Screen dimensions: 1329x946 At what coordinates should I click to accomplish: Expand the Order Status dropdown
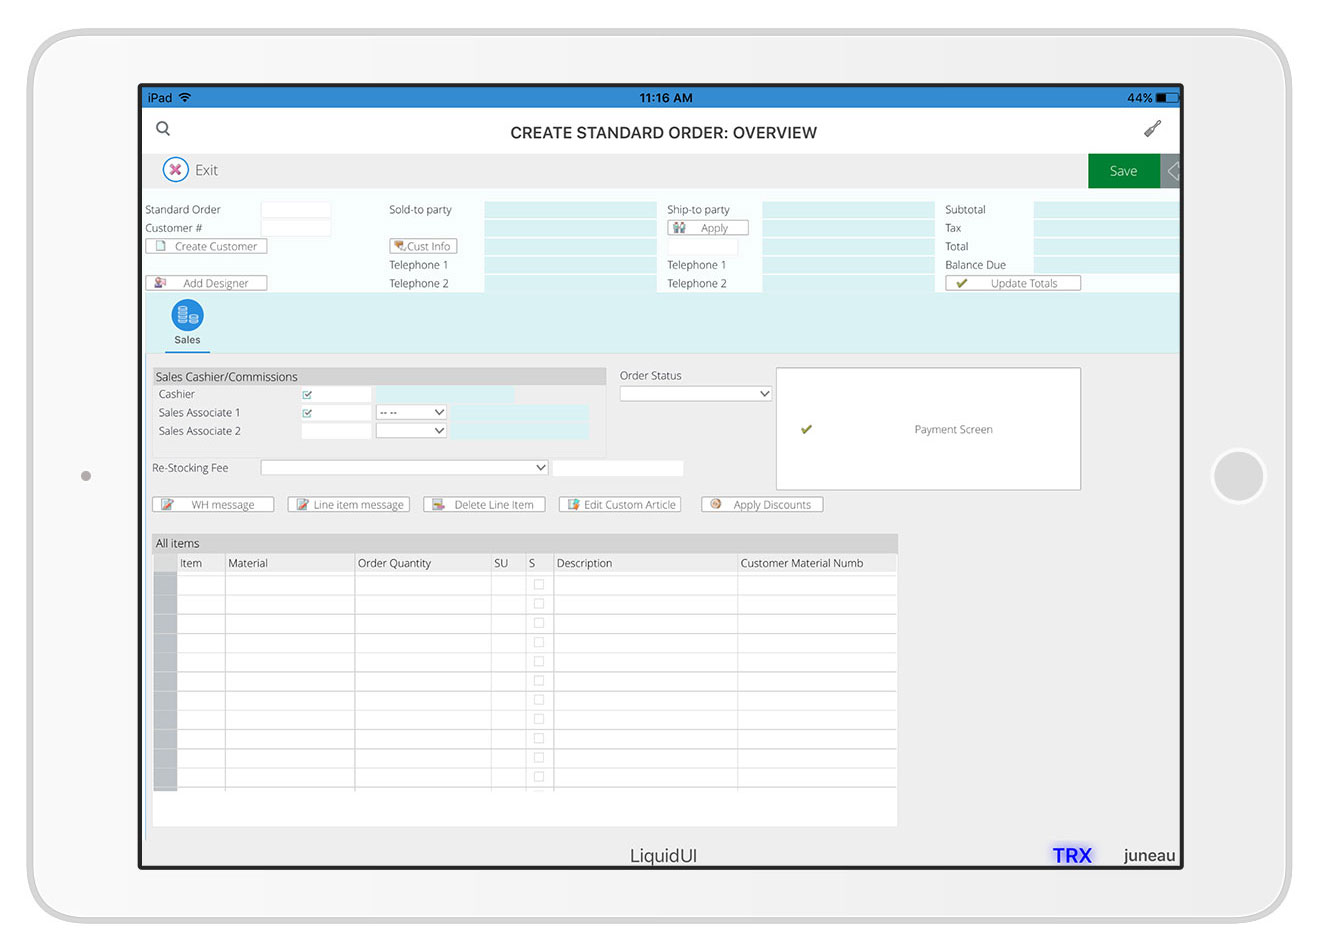695,394
